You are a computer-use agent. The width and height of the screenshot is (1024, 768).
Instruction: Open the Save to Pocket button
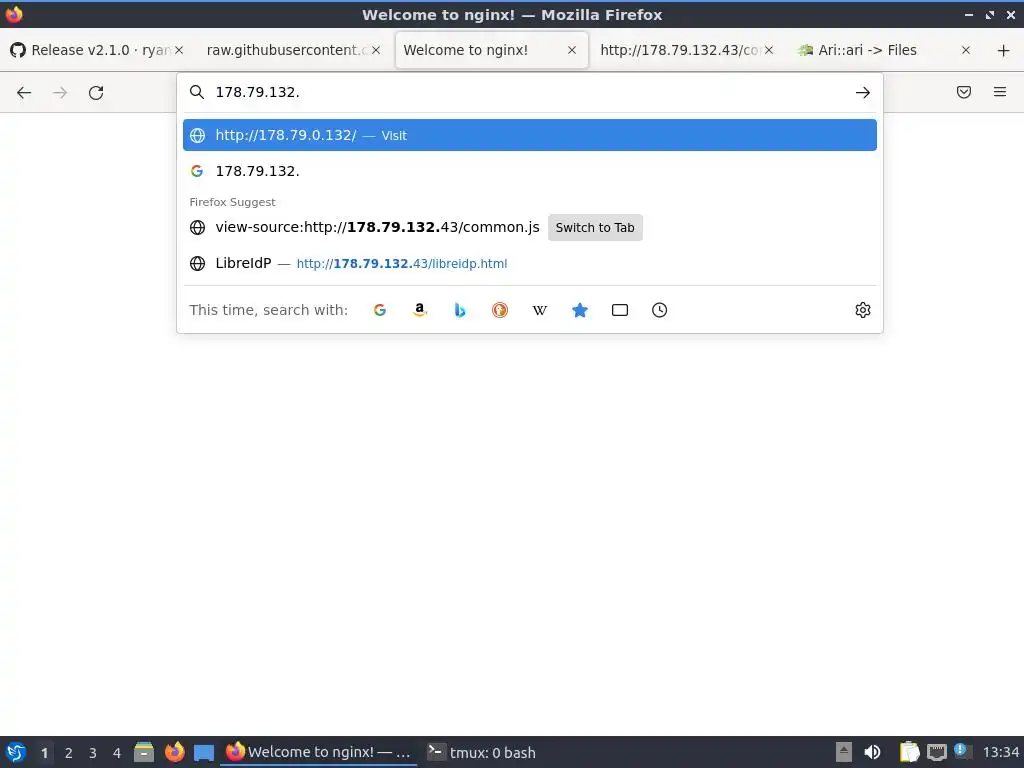[963, 92]
